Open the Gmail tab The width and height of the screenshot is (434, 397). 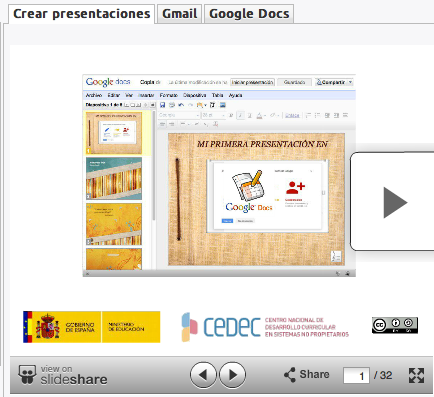tap(180, 14)
